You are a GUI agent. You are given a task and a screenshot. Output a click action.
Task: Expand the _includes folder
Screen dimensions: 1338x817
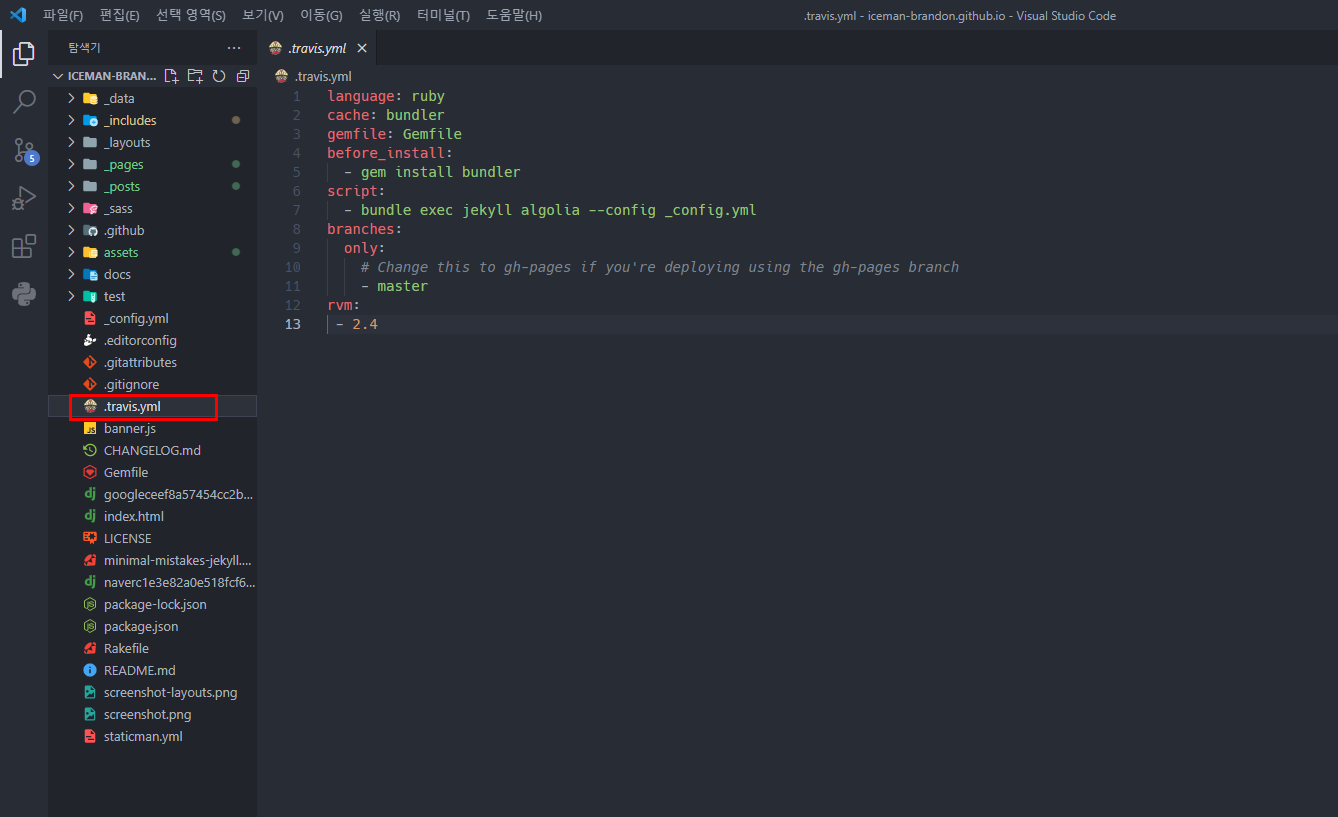point(71,120)
